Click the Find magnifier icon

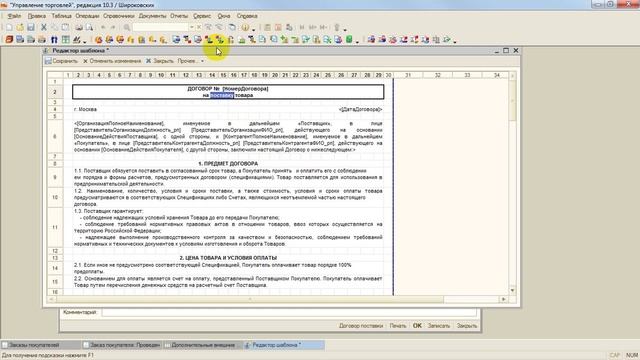click(x=127, y=27)
